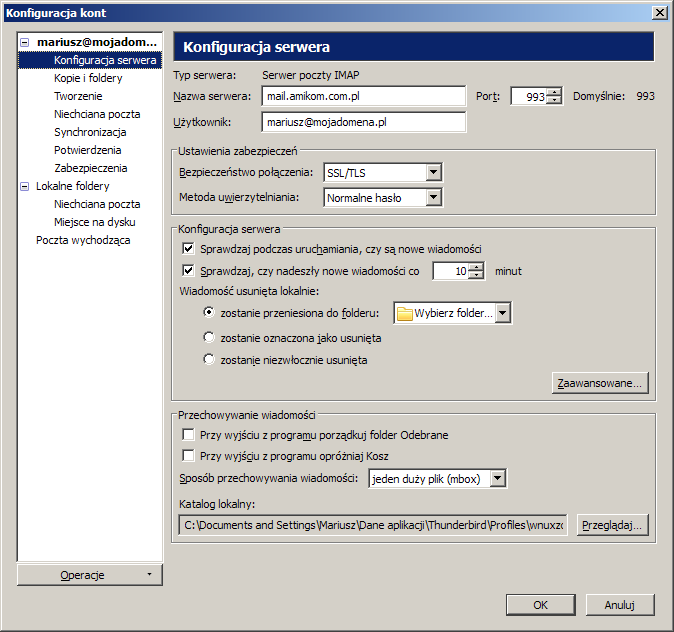
Task: Enable emptying Kosz on program exit
Action: (188, 455)
